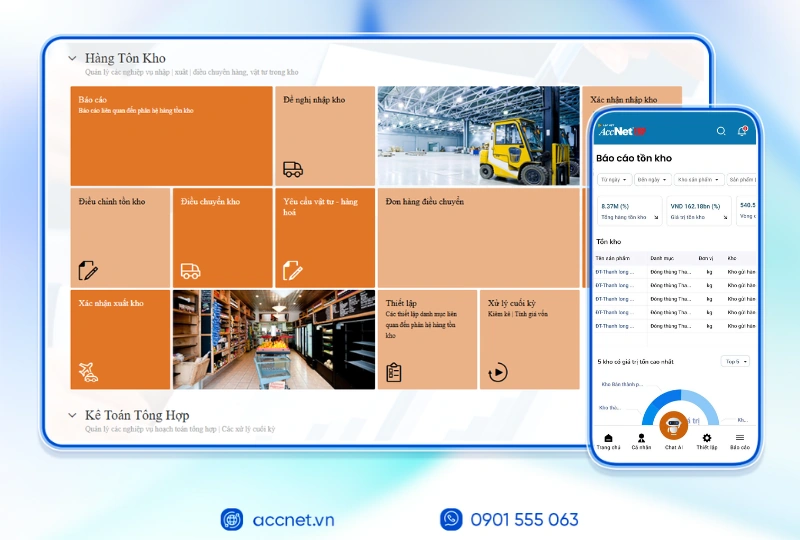
Task: Open the Sản phẩm filter dropdown
Action: click(x=742, y=180)
